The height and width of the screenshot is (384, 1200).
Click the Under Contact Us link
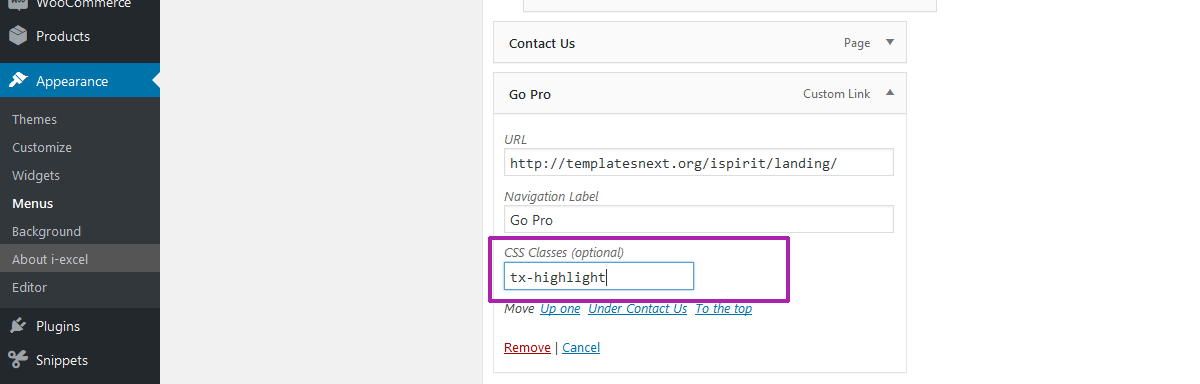pos(637,309)
